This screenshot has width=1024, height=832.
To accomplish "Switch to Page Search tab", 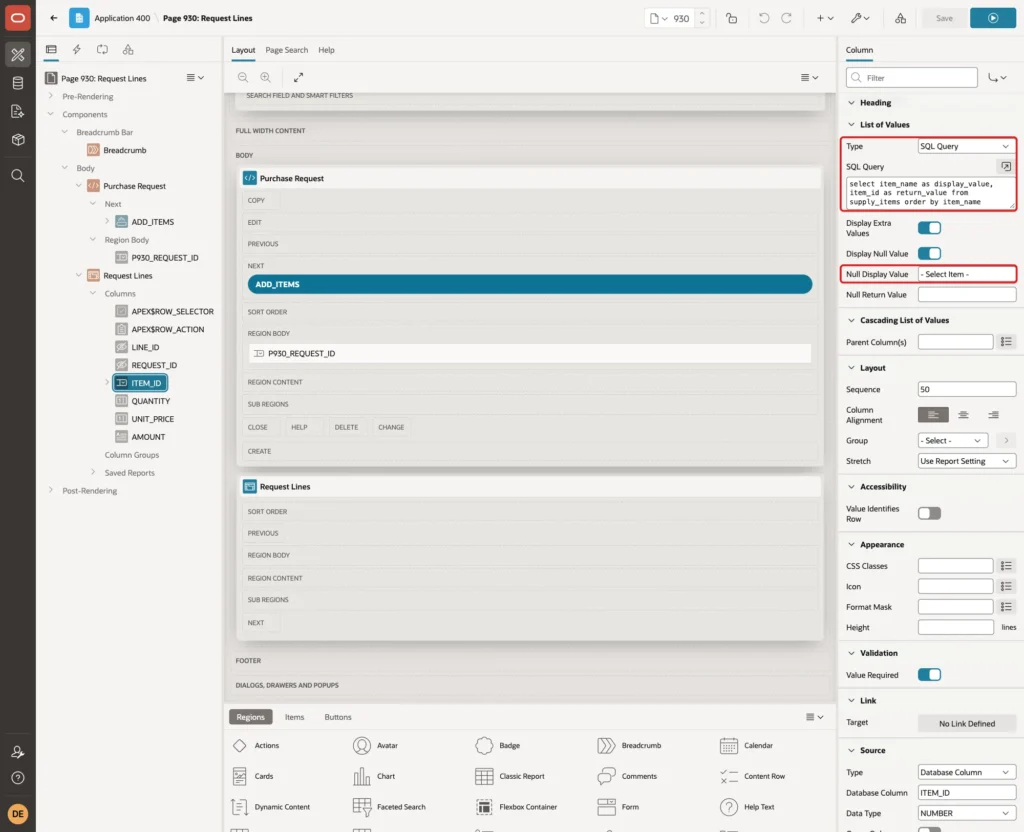I will click(x=286, y=50).
